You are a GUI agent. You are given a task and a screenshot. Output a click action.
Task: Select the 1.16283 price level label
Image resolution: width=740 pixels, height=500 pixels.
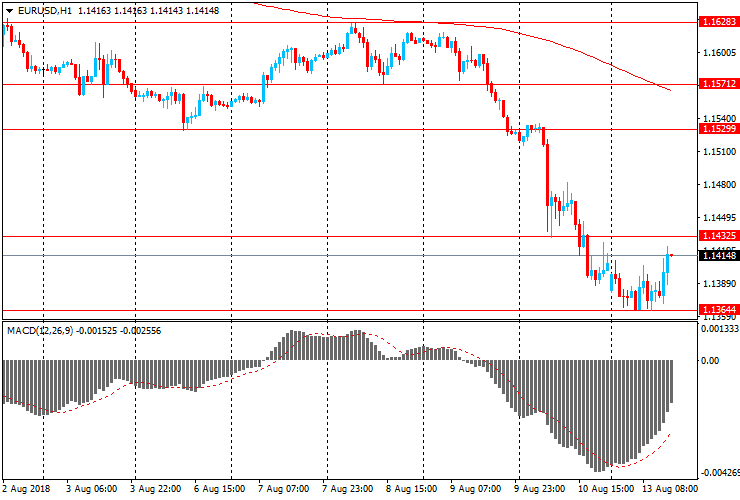point(719,22)
